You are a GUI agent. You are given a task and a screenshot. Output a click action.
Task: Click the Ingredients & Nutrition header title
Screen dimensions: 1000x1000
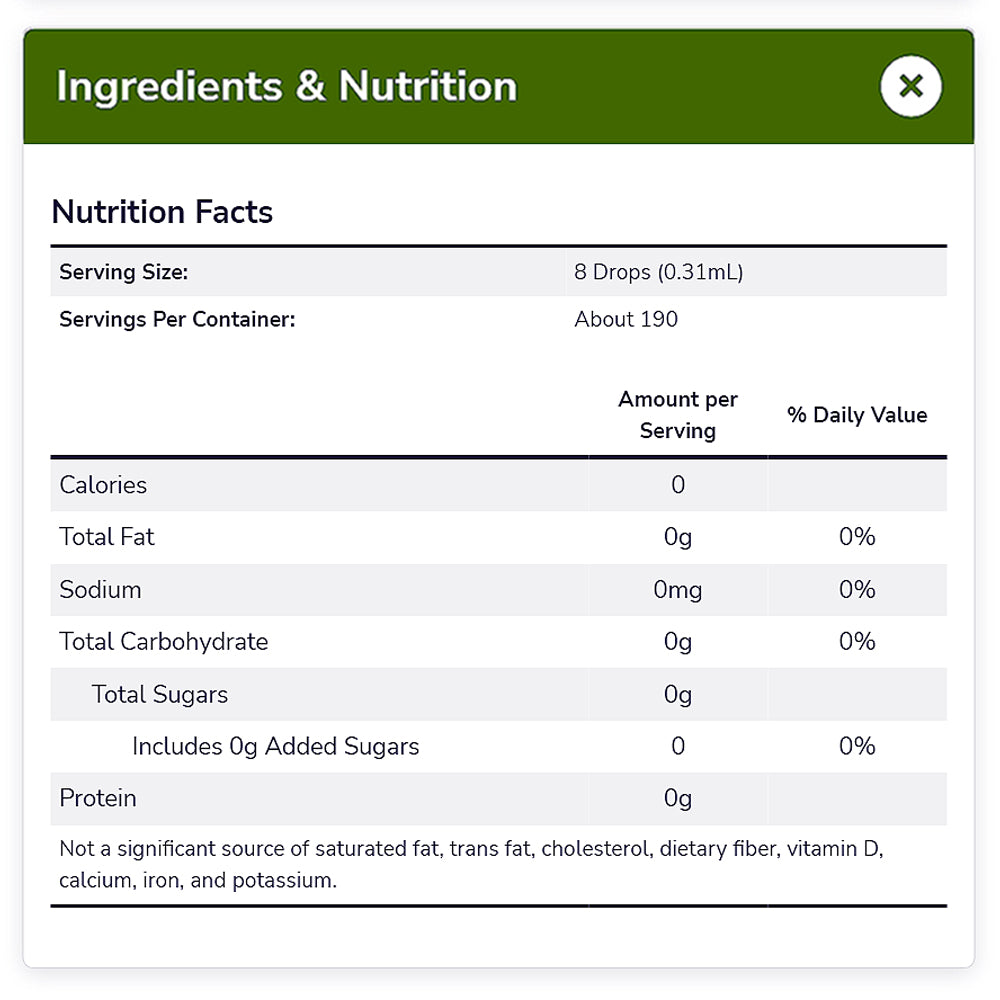[x=286, y=86]
